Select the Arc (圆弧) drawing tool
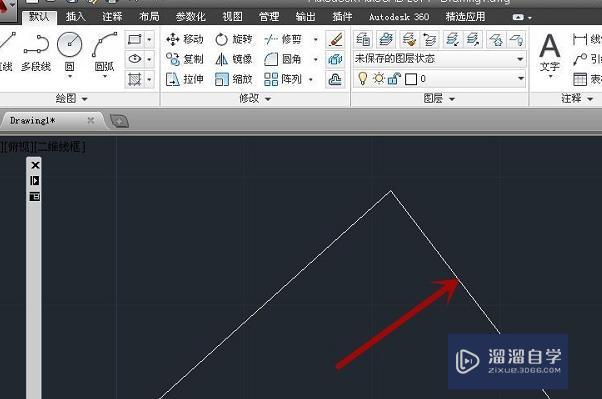 coord(104,51)
